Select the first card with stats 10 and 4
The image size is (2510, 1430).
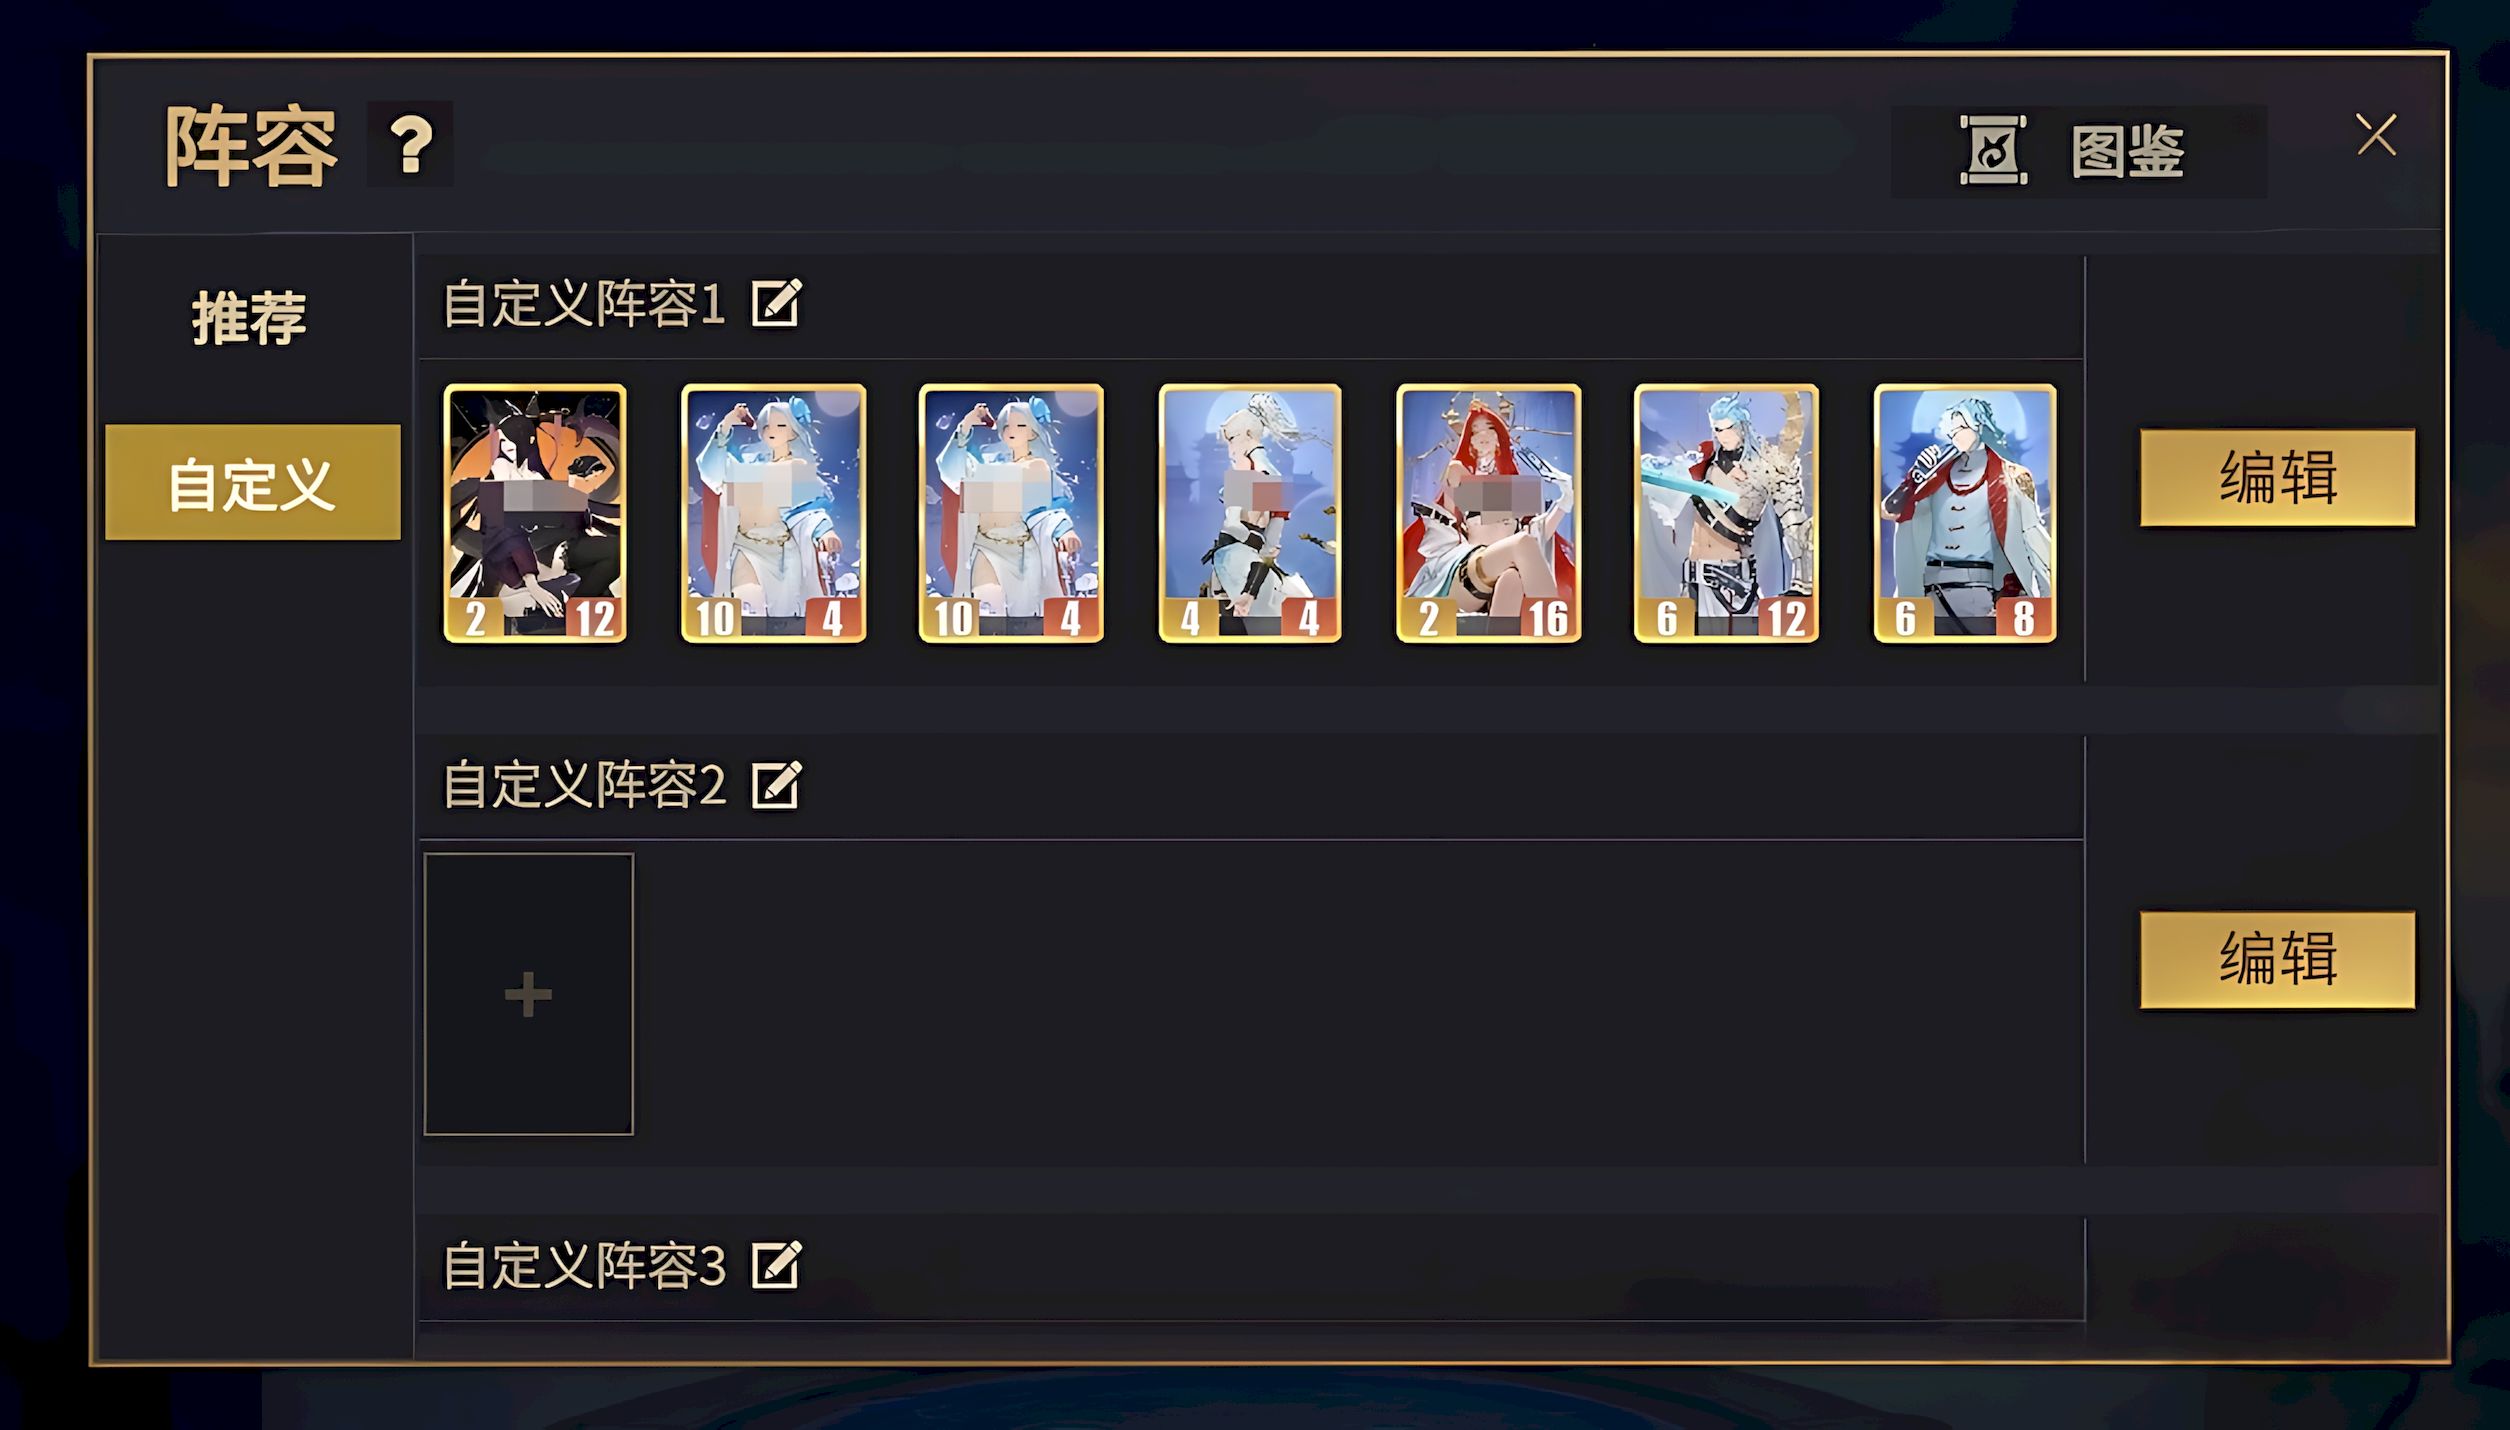pyautogui.click(x=774, y=513)
